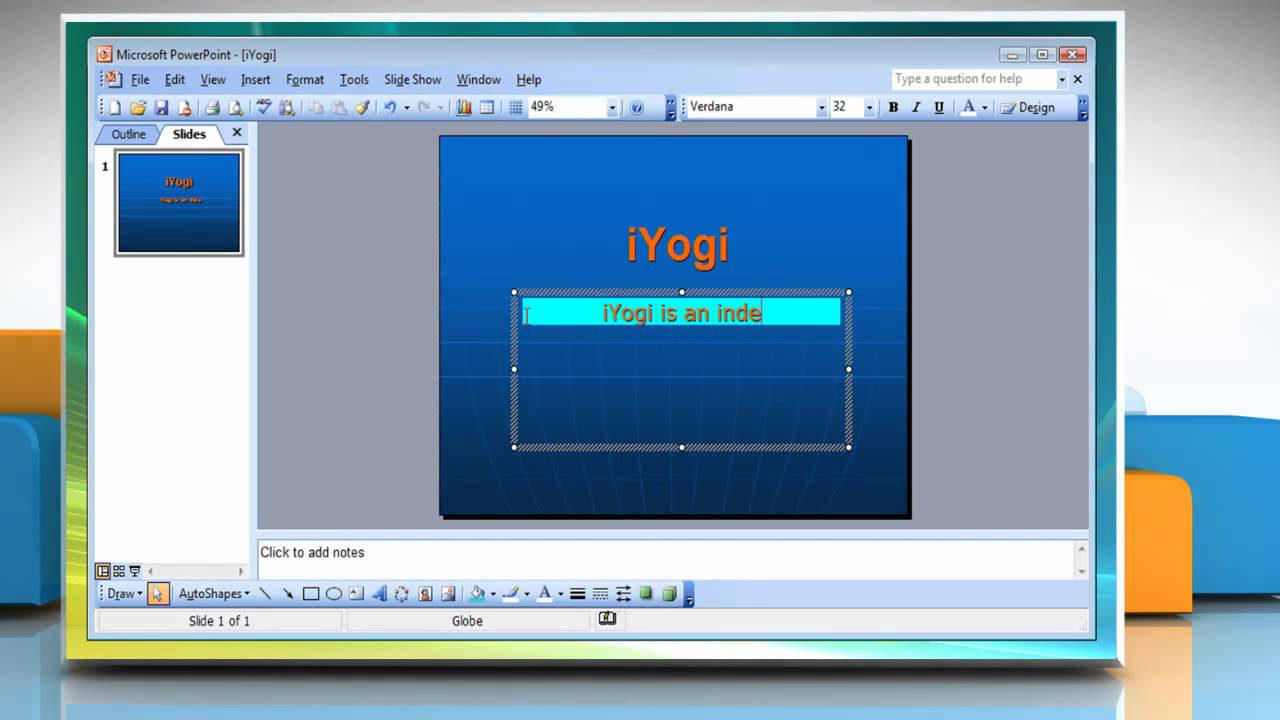
Task: Select the Line drawing tool
Action: 265,594
